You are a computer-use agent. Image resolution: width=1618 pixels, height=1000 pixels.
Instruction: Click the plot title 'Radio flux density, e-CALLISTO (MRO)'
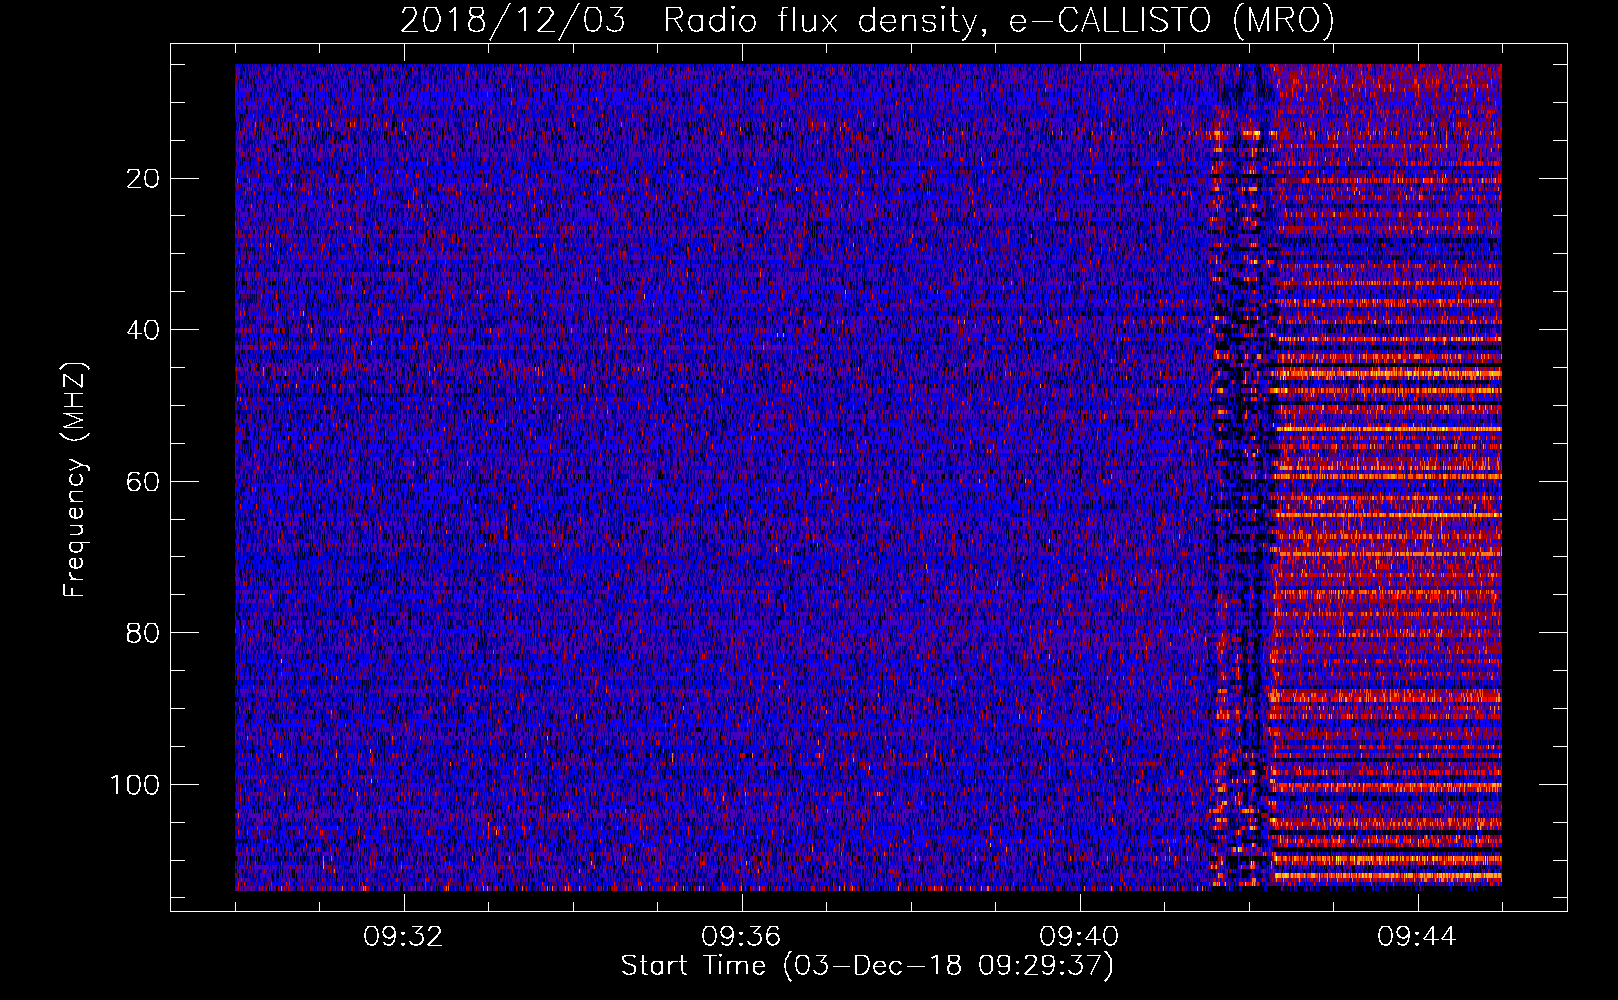999,21
